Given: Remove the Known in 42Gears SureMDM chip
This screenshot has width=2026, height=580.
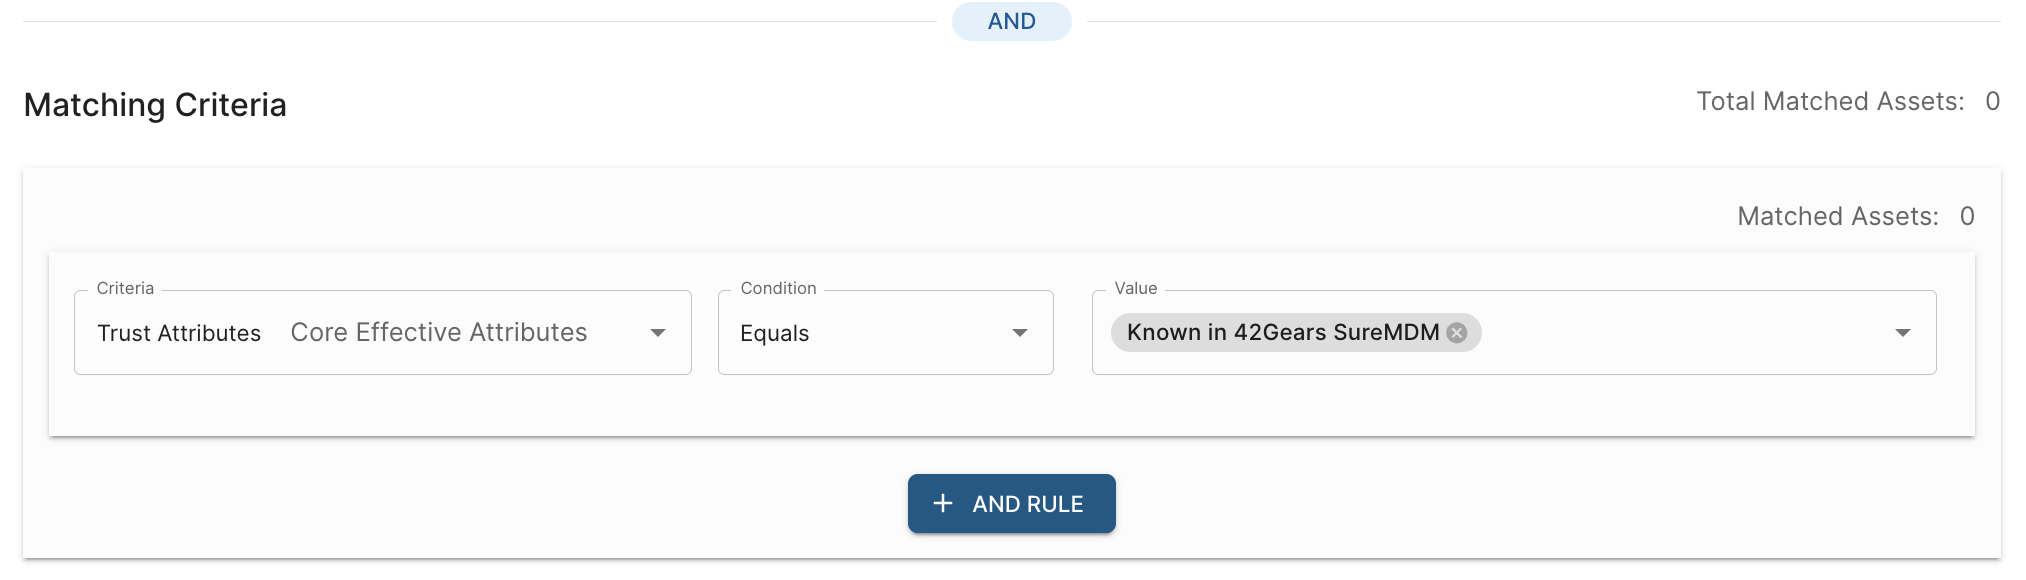Looking at the screenshot, I should coord(1457,333).
